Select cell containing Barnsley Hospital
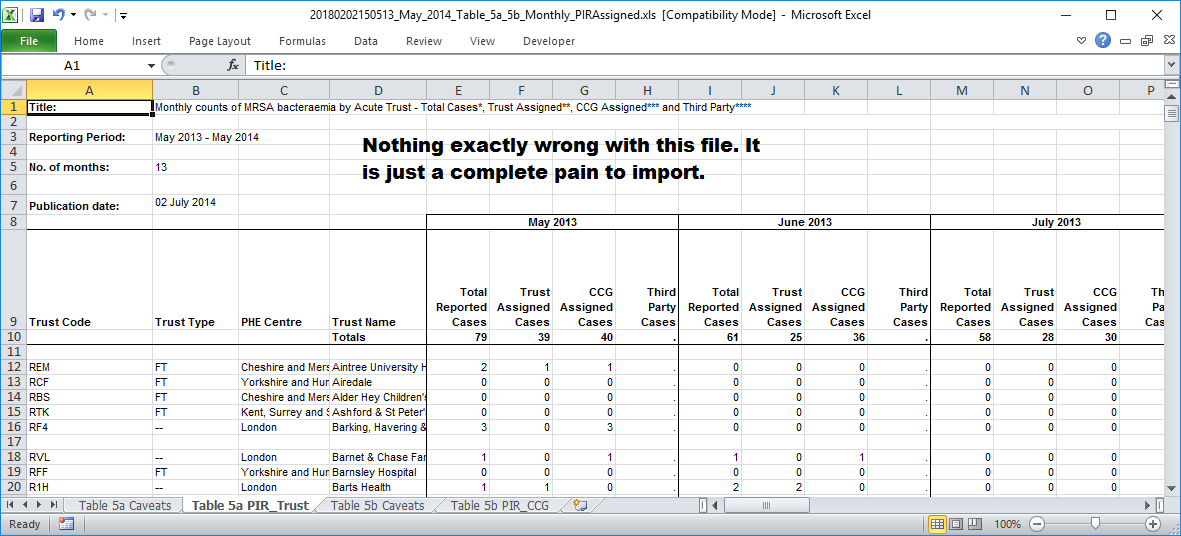The height and width of the screenshot is (536, 1181). [378, 472]
